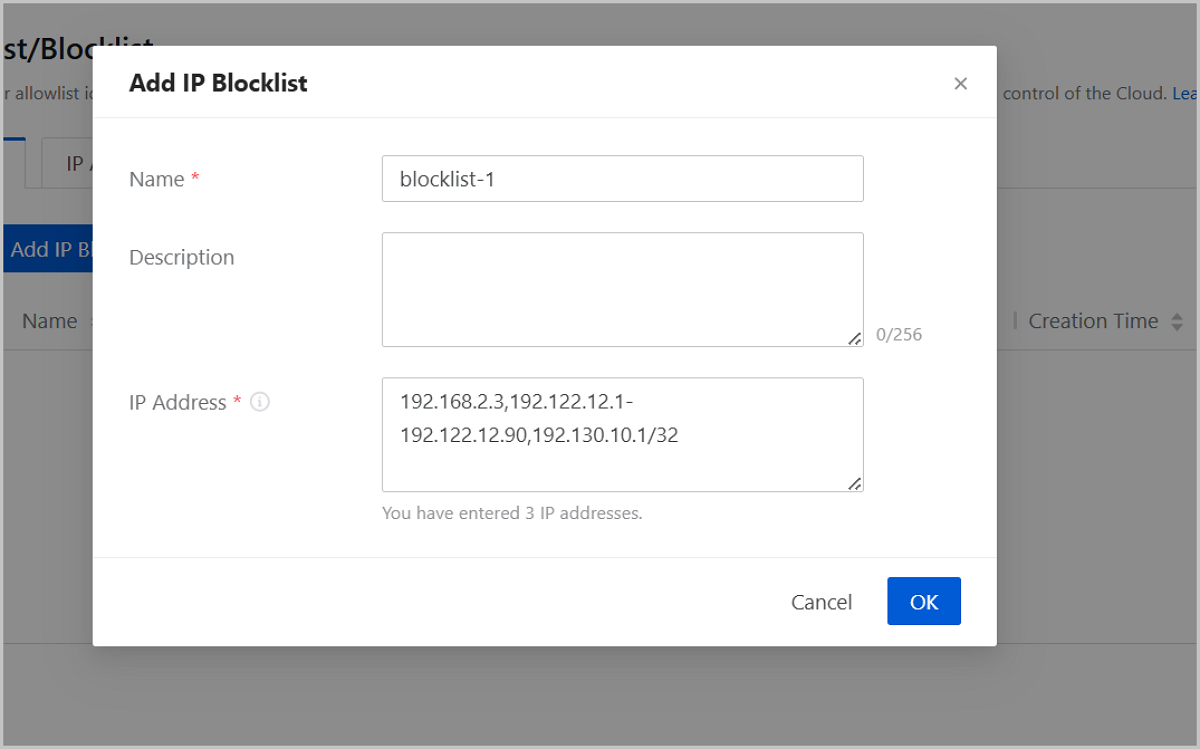Click the Name input field
Viewport: 1200px width, 749px height.
click(x=622, y=179)
